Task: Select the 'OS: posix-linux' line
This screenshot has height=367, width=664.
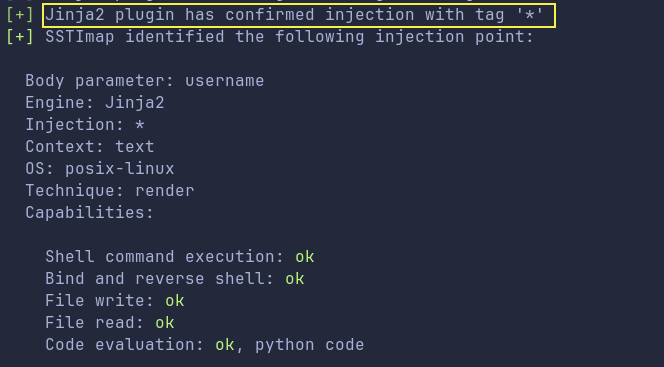Action: [100, 168]
